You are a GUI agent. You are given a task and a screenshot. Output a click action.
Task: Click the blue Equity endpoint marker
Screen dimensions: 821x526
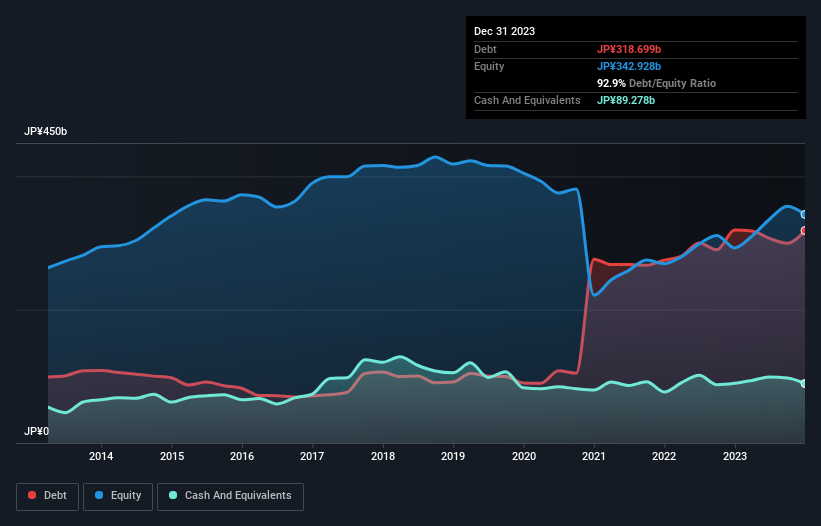(x=804, y=215)
